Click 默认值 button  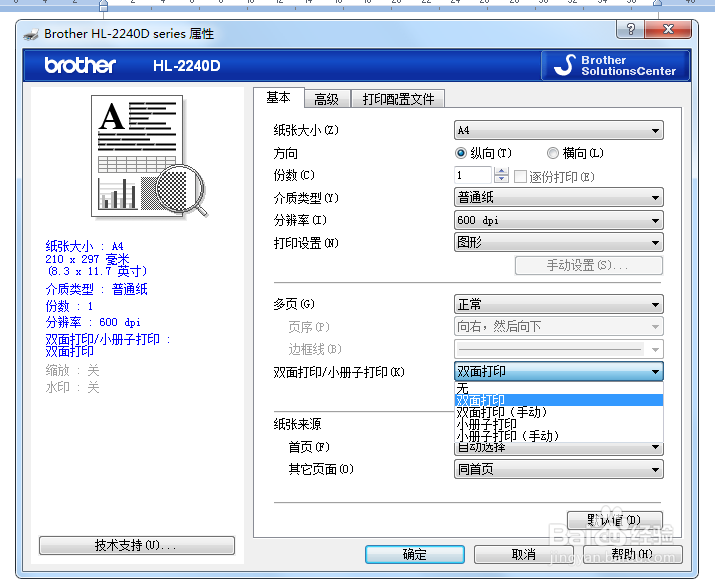pyautogui.click(x=614, y=520)
